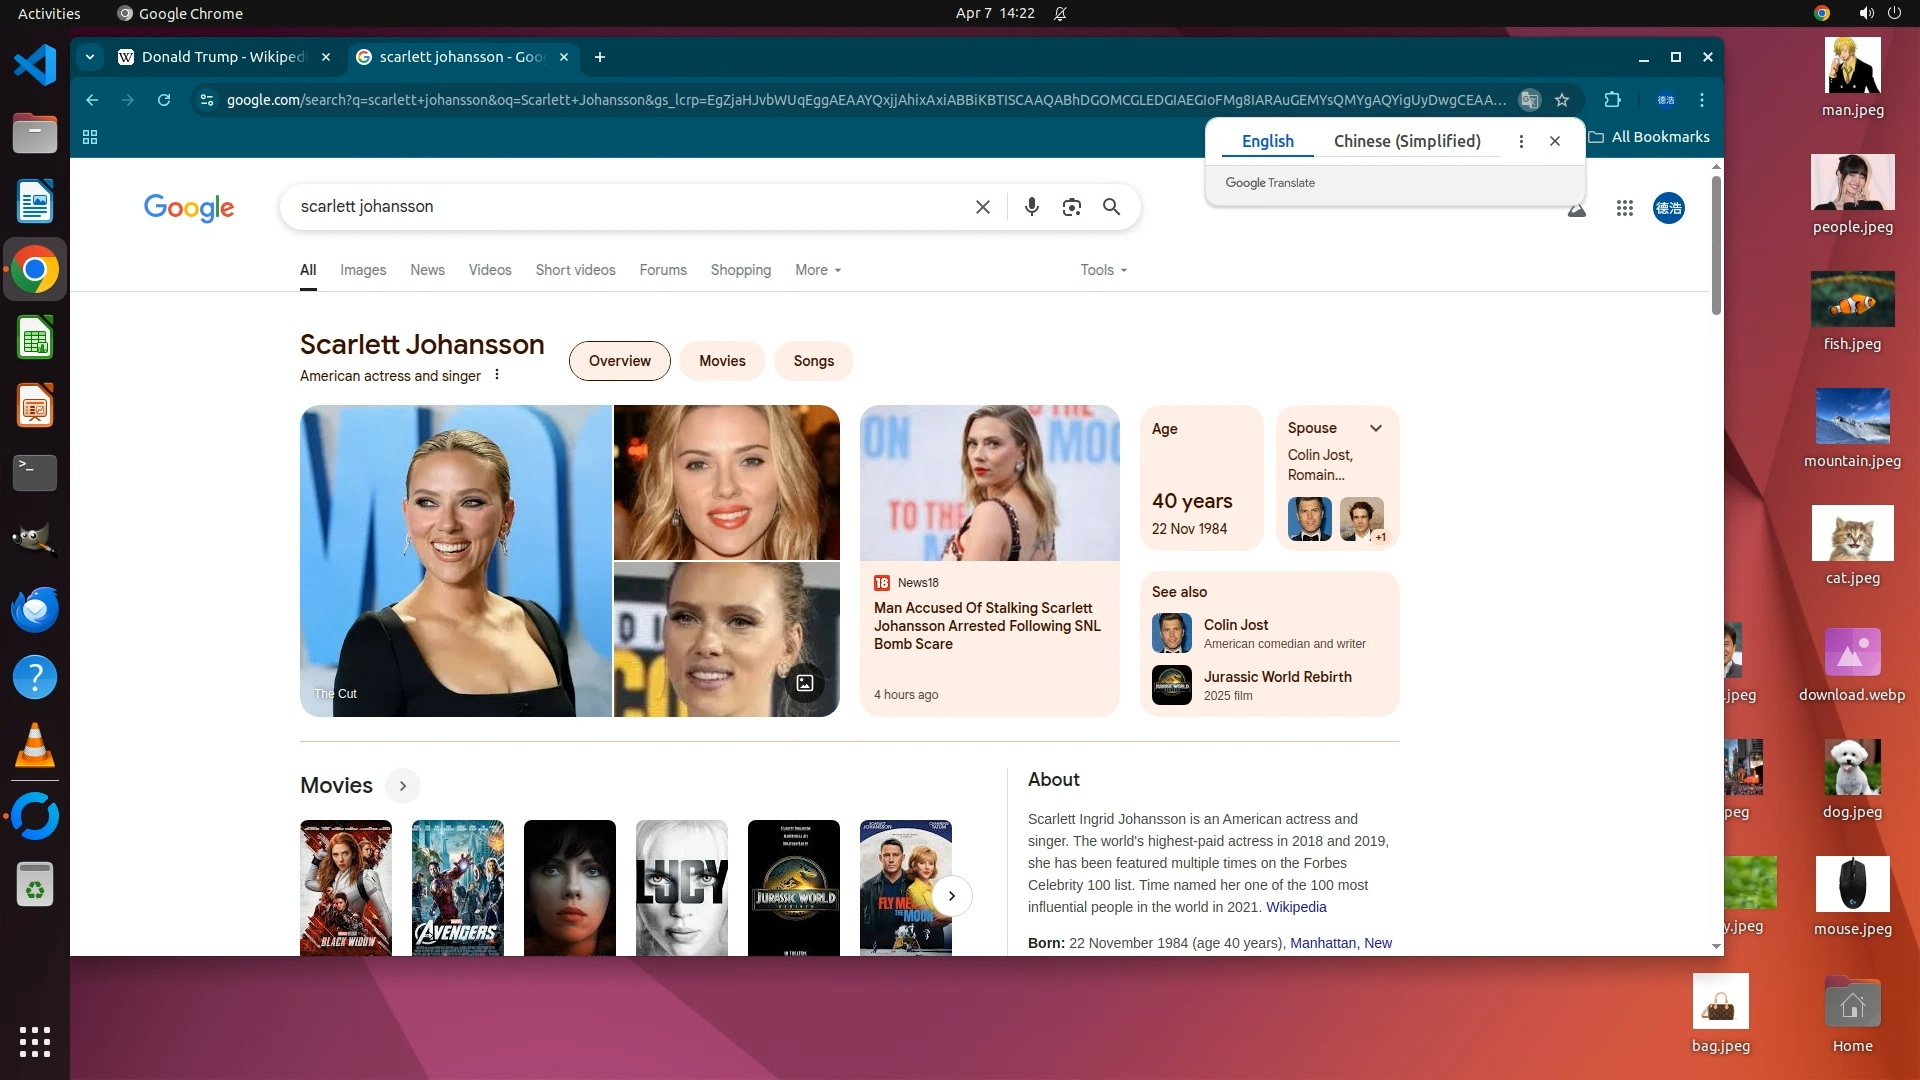Screen dimensions: 1920x1080
Task: Switch to Donald Trump Wikipedia tab
Action: point(222,57)
